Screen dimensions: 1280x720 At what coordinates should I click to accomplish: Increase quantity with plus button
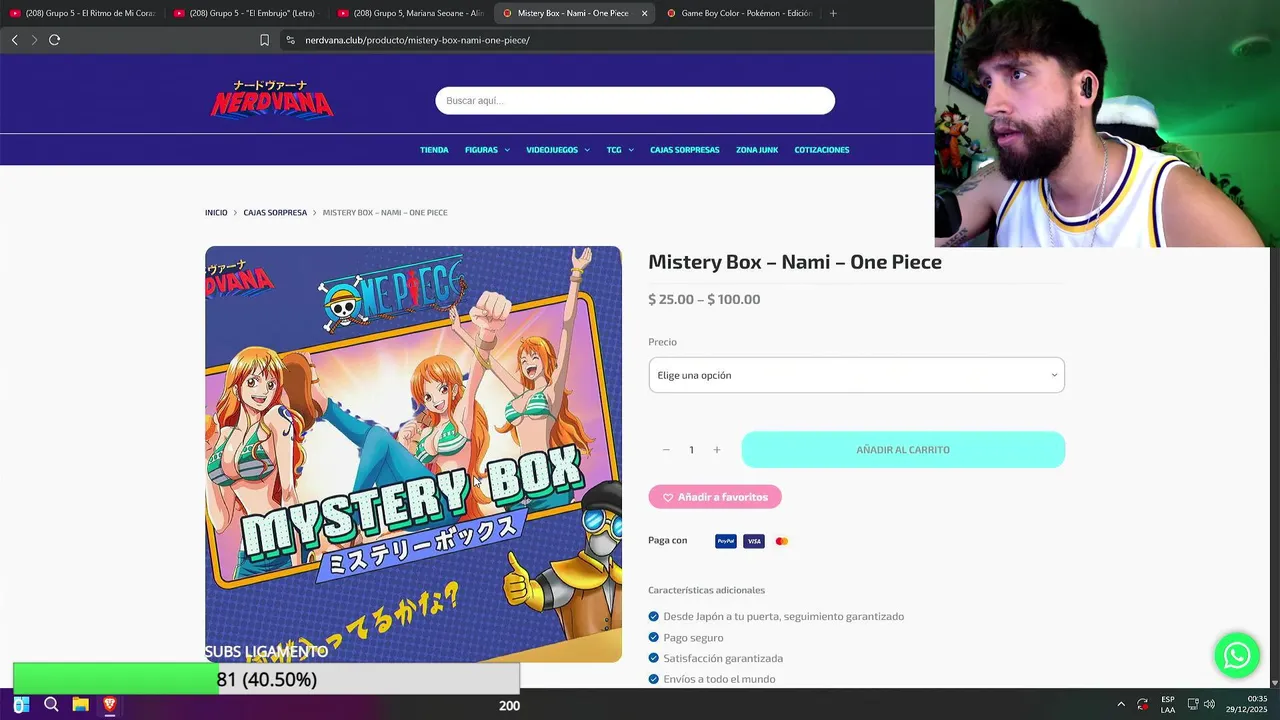pyautogui.click(x=716, y=450)
